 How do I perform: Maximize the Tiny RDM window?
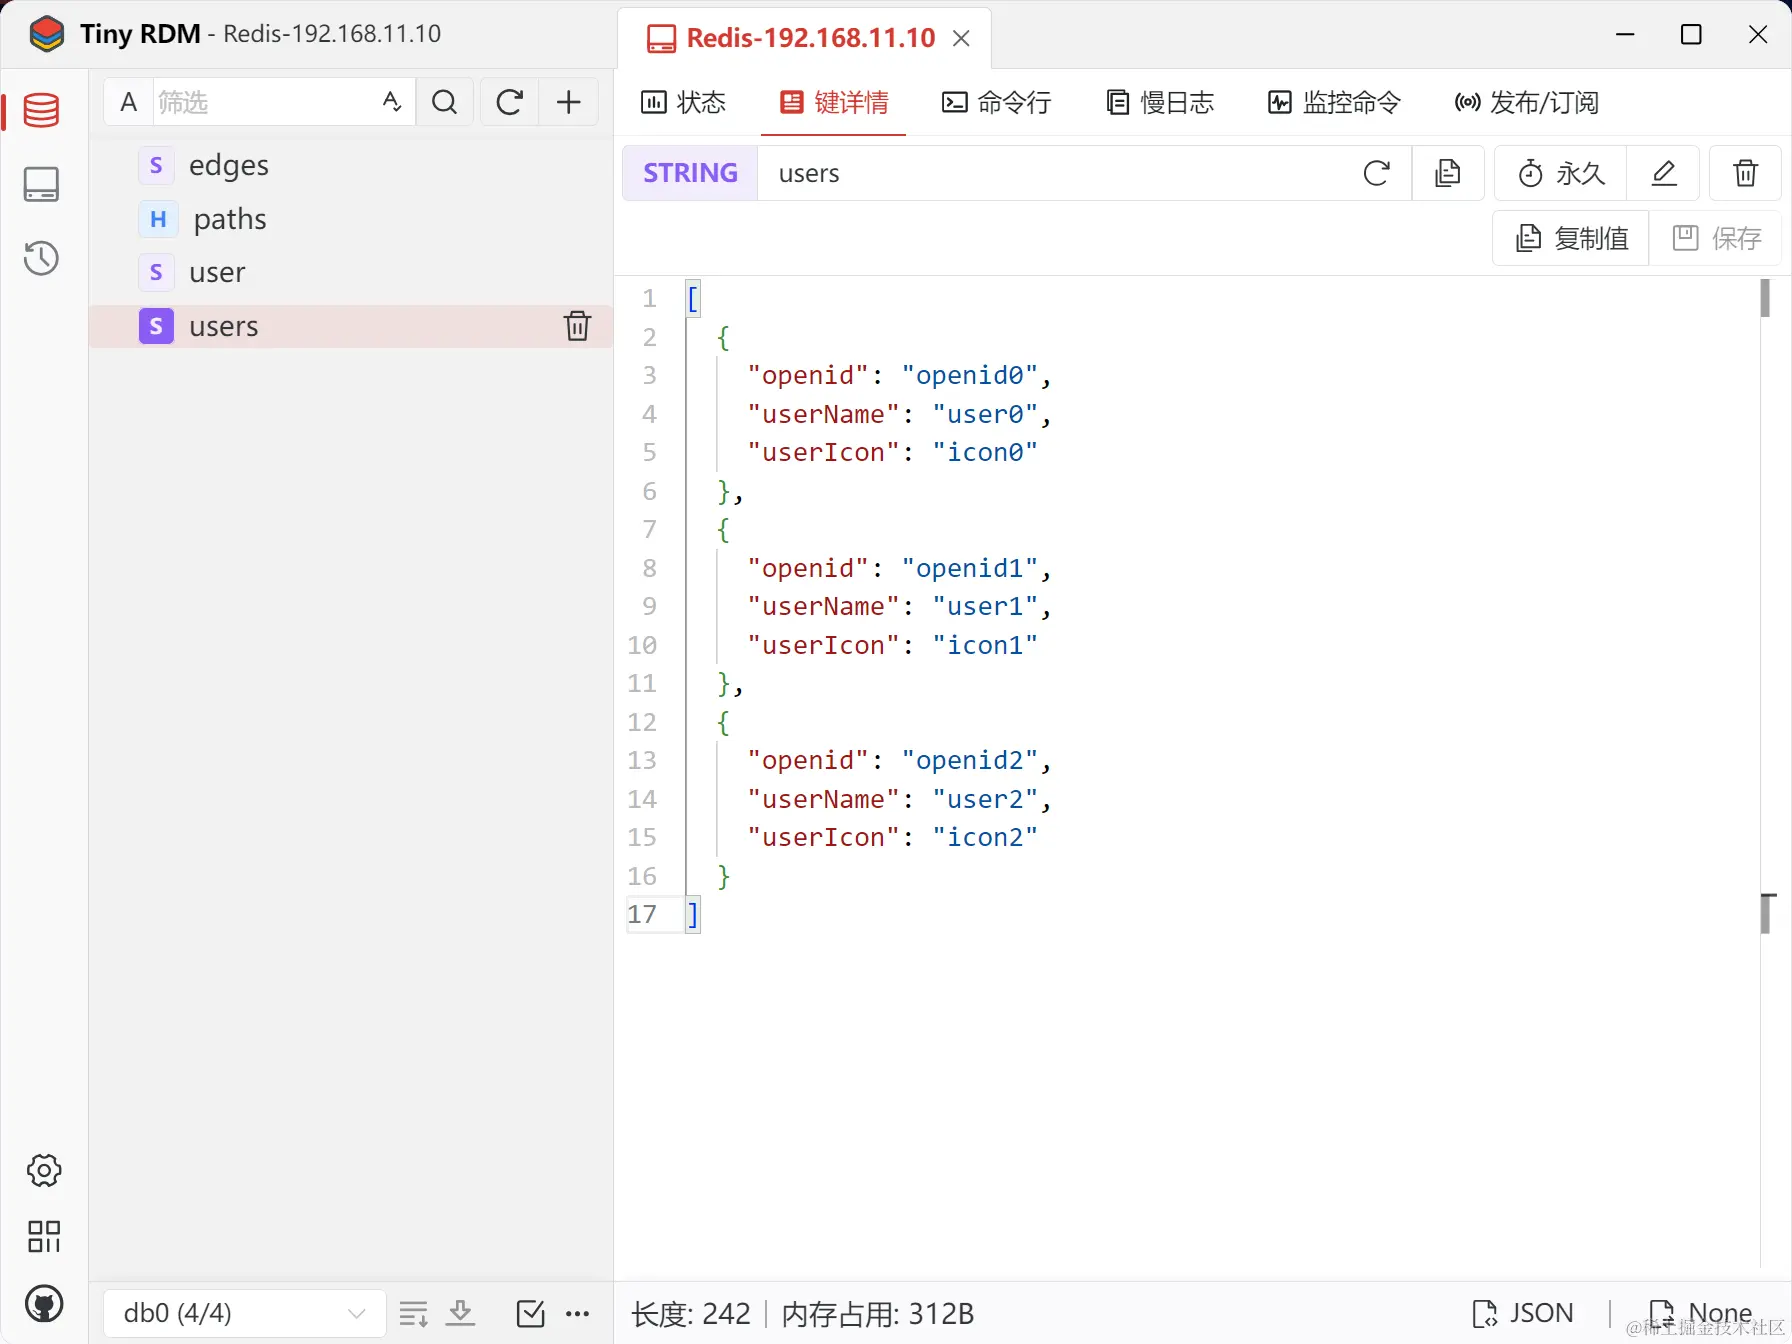pyautogui.click(x=1692, y=34)
